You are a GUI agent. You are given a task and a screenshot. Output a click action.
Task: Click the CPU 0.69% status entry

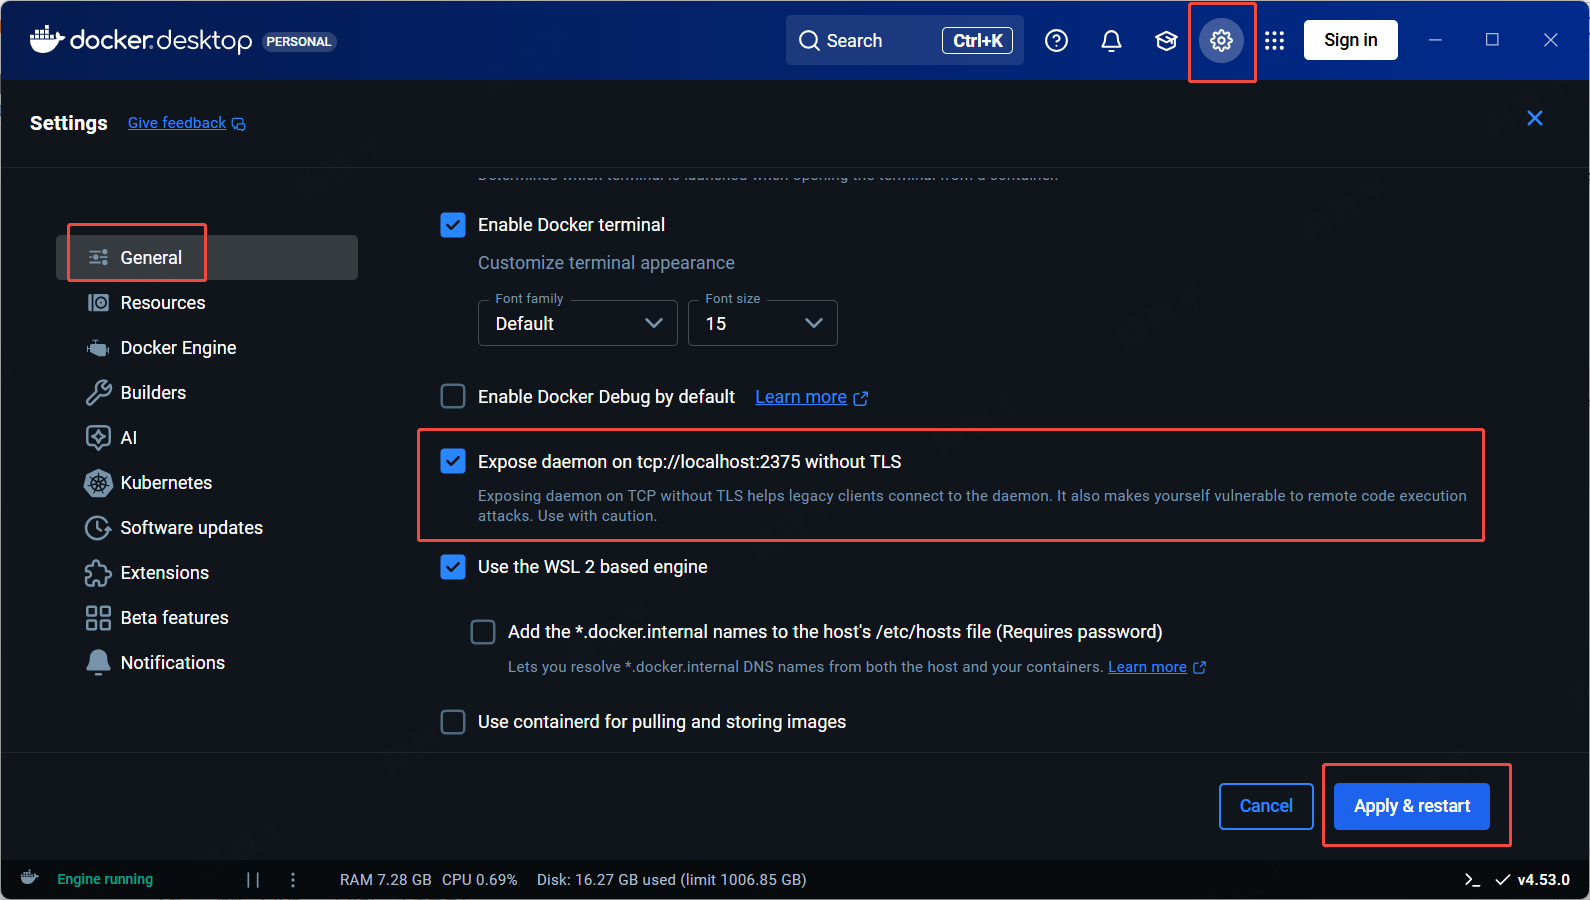480,880
